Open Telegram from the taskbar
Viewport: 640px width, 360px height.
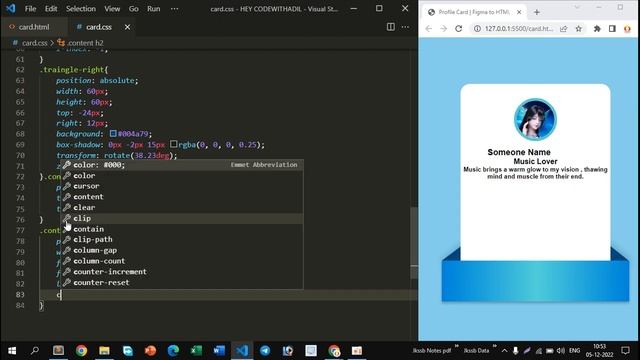(x=265, y=351)
